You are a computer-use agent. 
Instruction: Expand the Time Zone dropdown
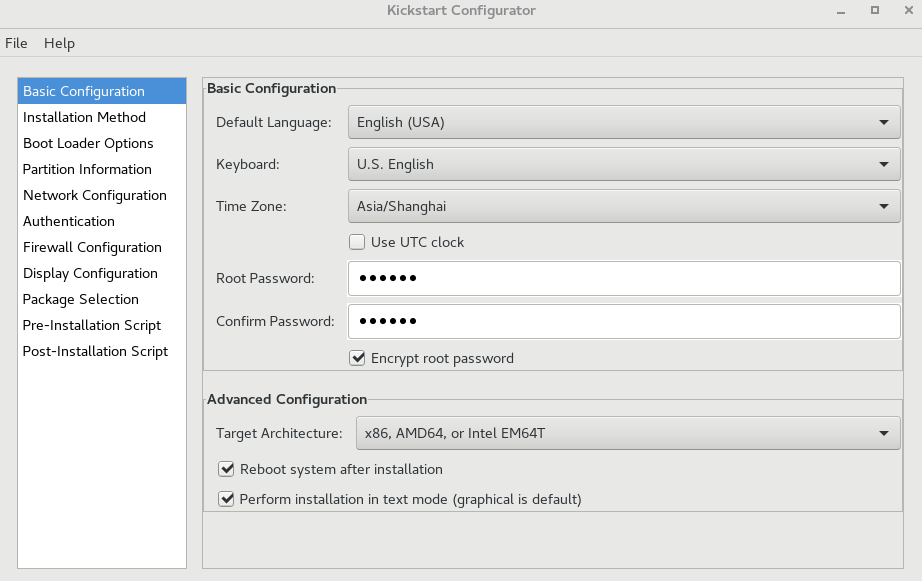click(x=623, y=206)
